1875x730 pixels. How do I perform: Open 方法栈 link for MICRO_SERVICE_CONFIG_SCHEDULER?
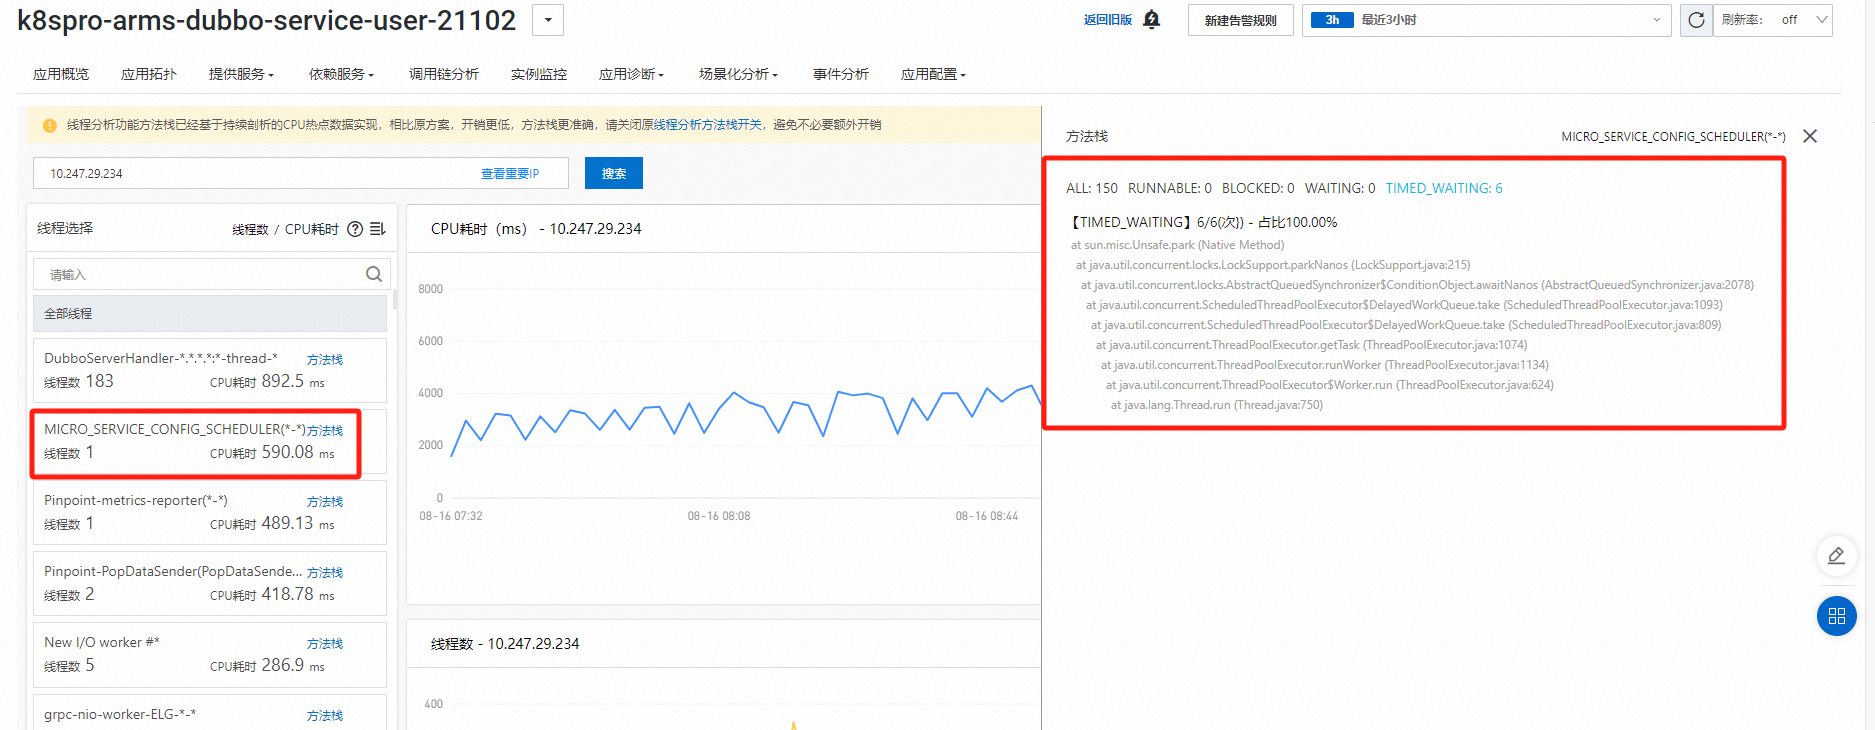[x=325, y=431]
